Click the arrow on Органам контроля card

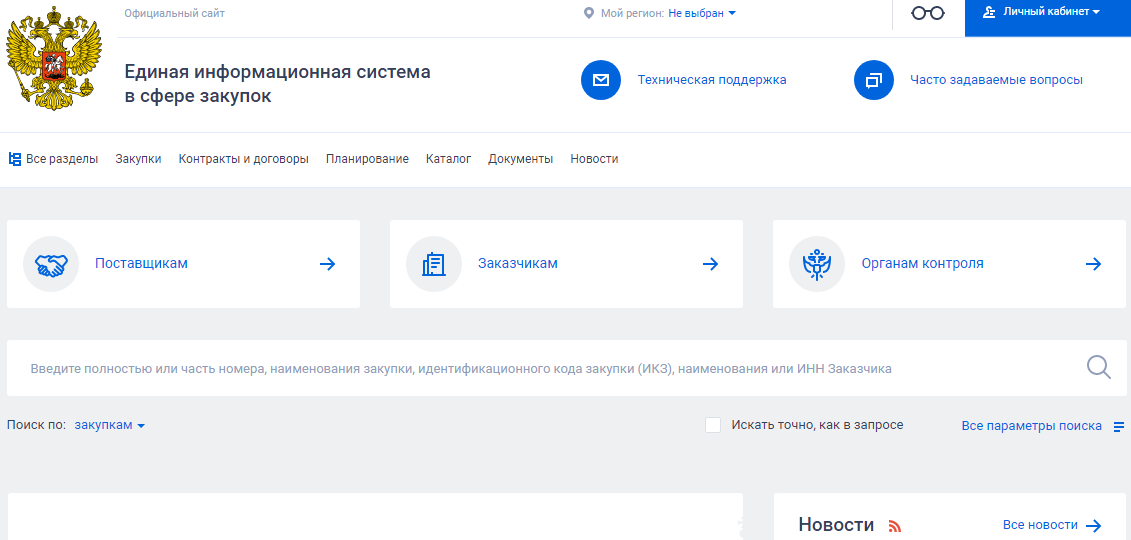1093,264
